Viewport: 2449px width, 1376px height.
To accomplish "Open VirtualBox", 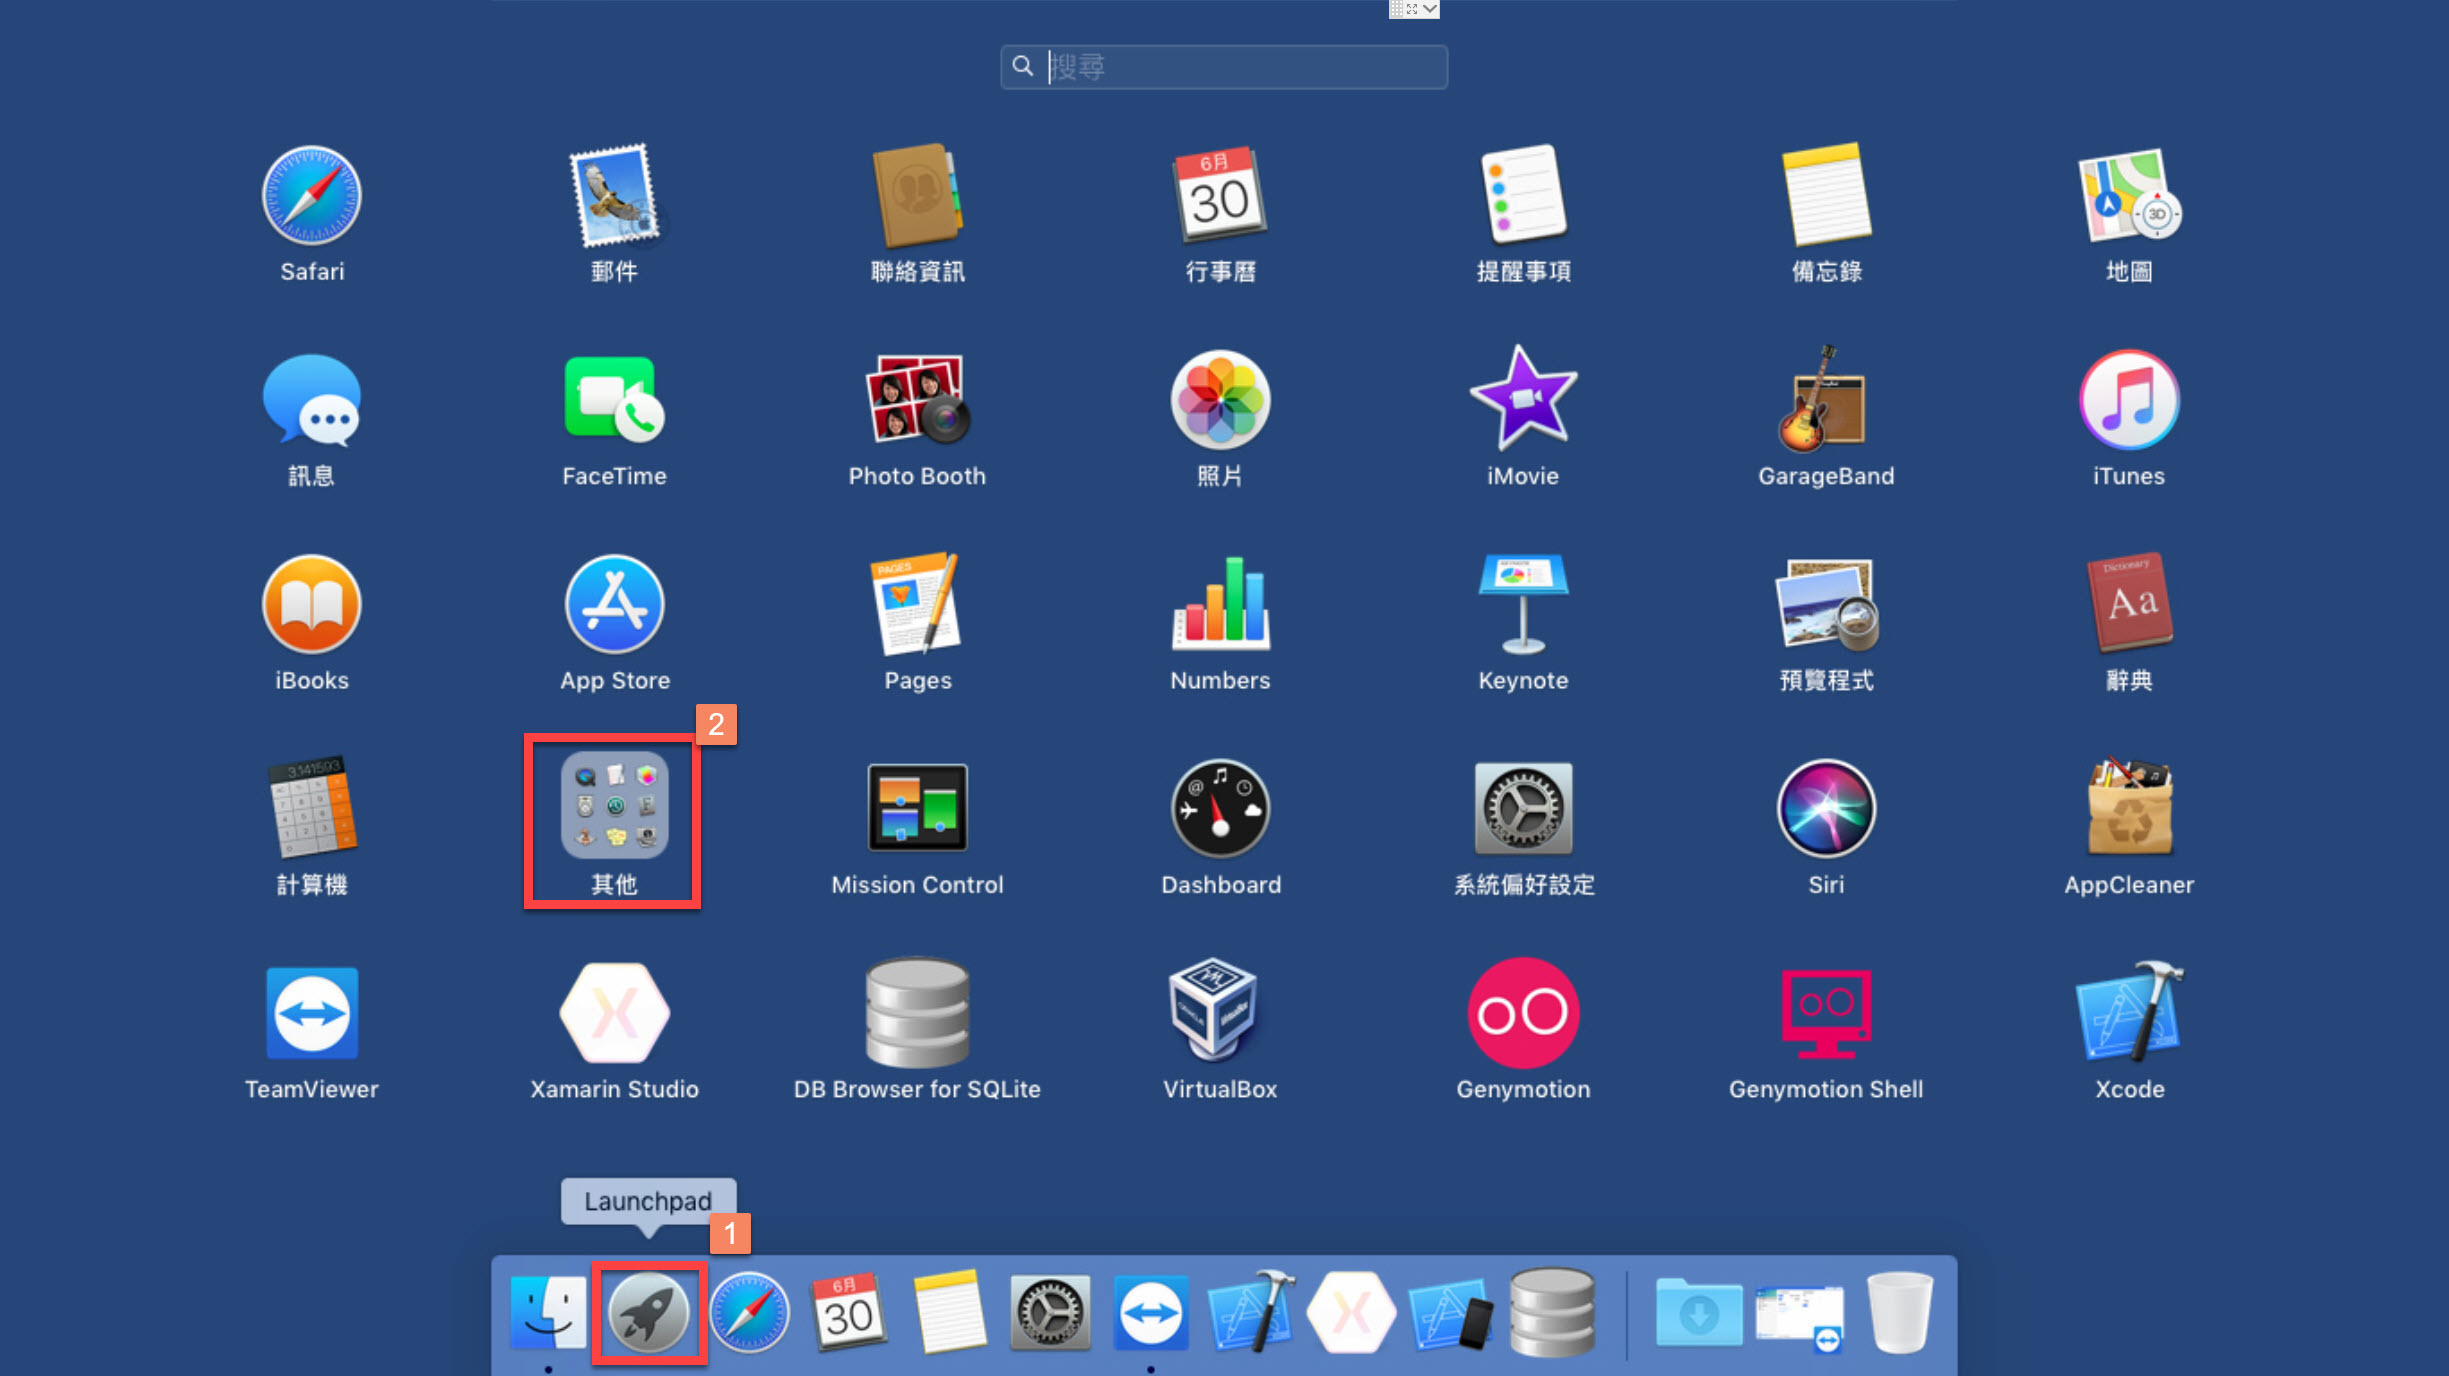I will click(x=1214, y=1010).
